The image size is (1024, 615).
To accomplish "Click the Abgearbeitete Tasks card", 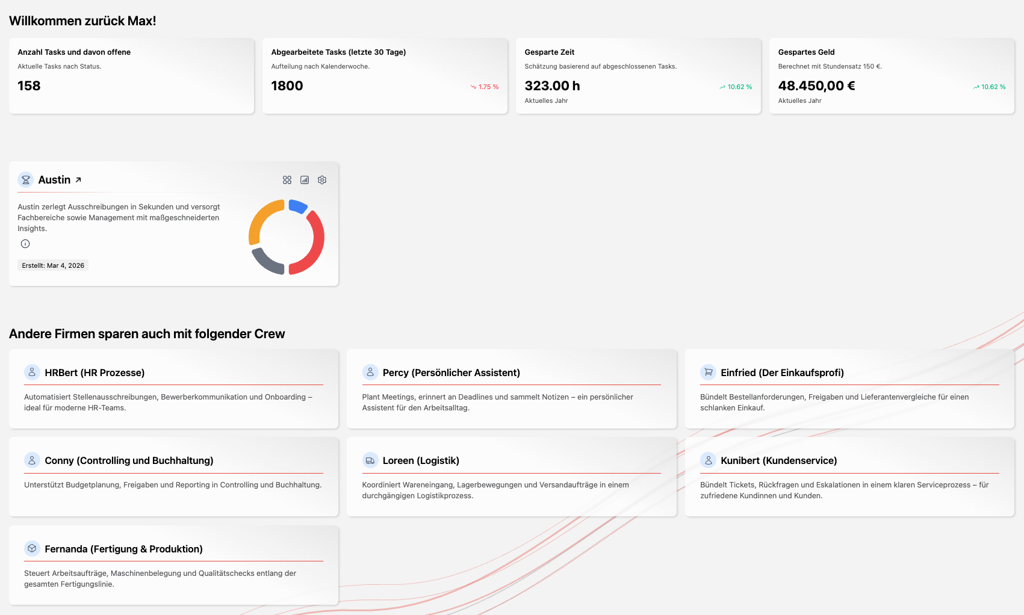I will point(384,76).
